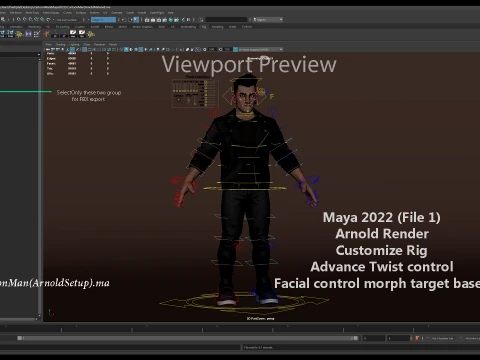
Task: Open the blue symmetry dropdown
Action: [103, 20]
